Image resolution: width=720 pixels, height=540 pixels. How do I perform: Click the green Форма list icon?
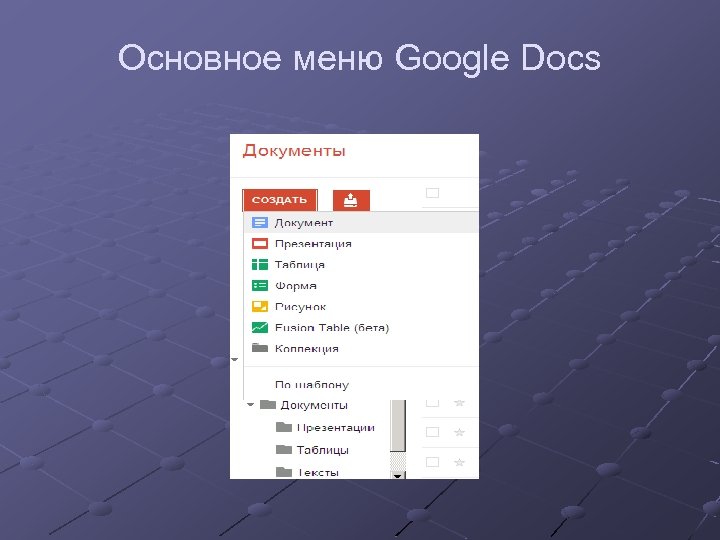coord(260,286)
